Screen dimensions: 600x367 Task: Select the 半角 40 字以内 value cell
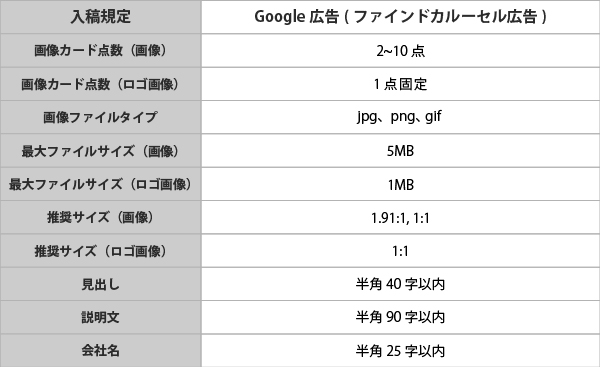click(x=400, y=284)
